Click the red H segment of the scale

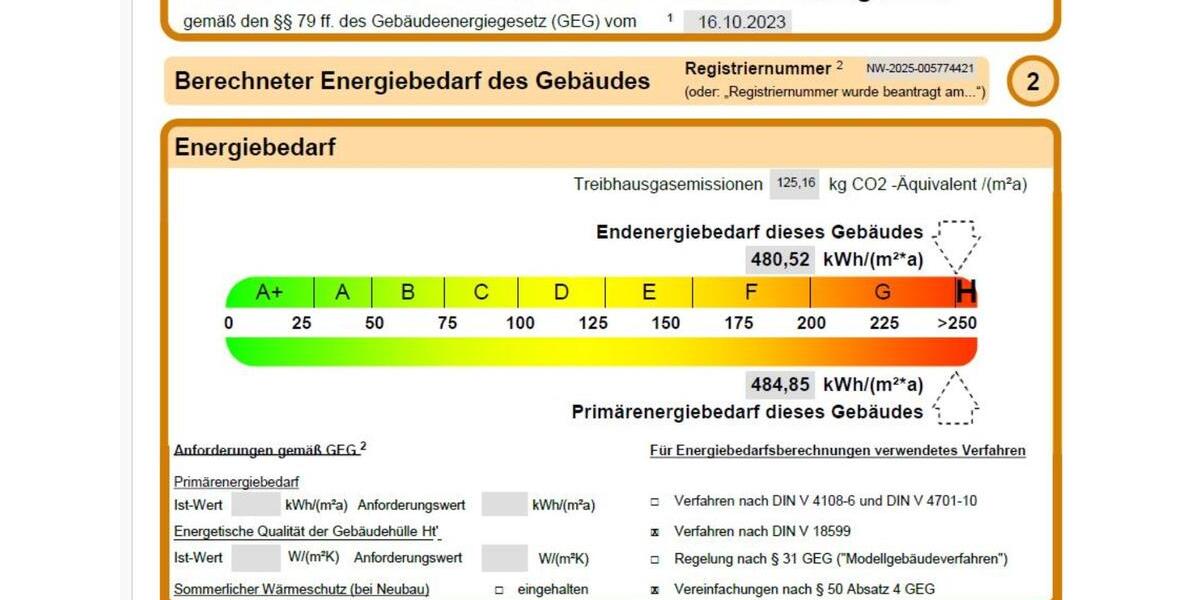(965, 293)
